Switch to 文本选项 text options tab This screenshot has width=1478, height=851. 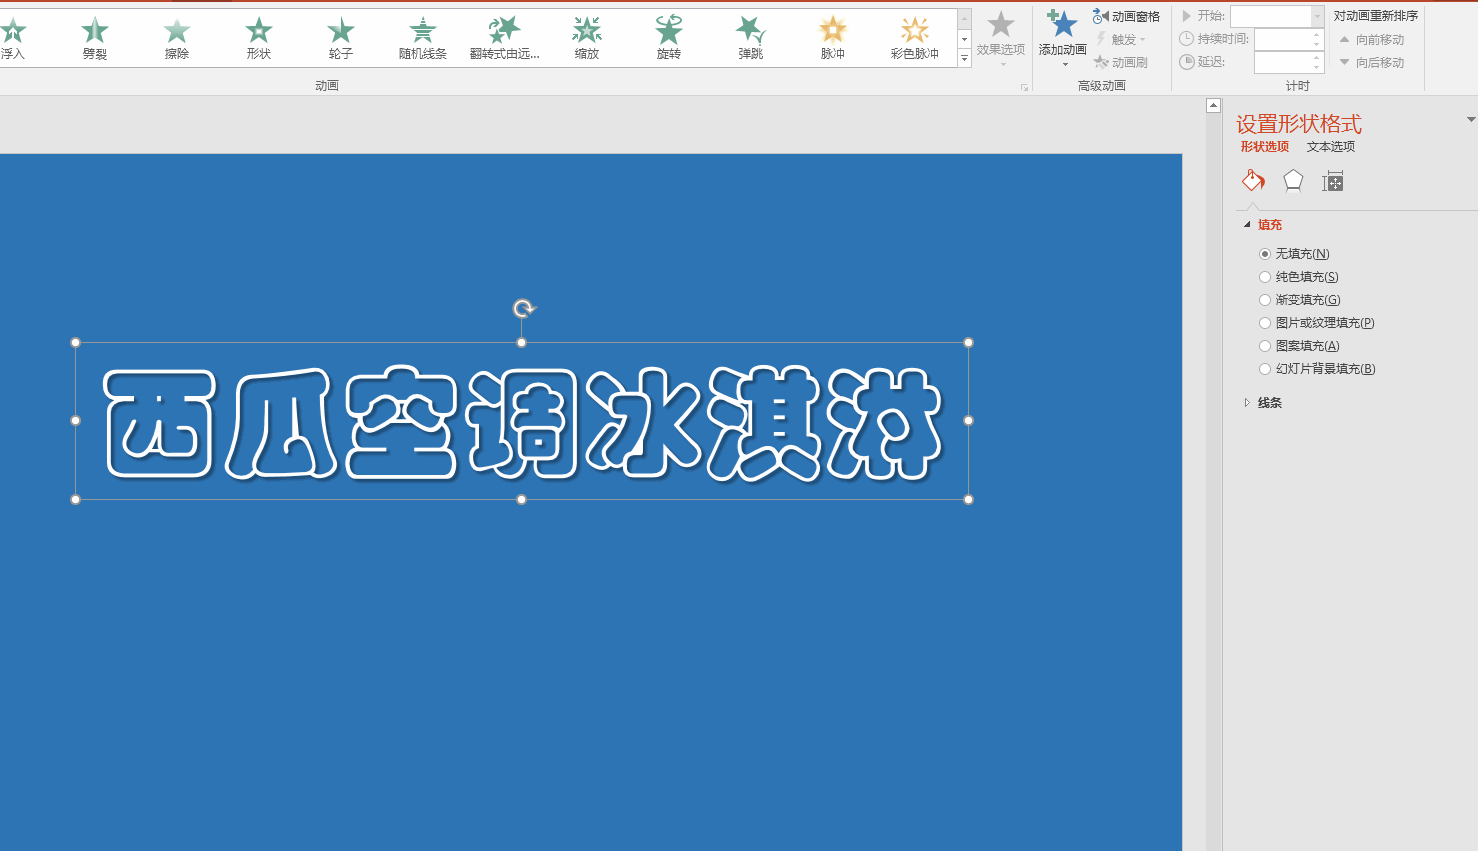pyautogui.click(x=1331, y=146)
